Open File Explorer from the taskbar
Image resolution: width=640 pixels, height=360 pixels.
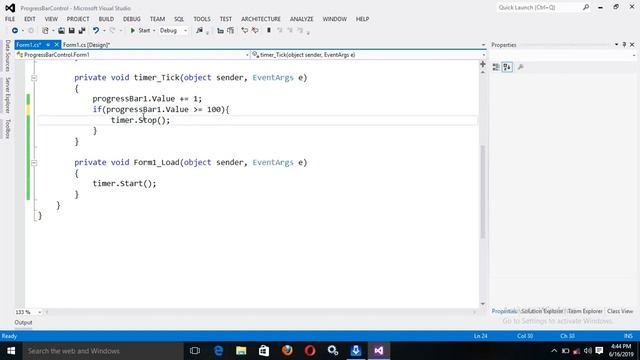click(241, 351)
